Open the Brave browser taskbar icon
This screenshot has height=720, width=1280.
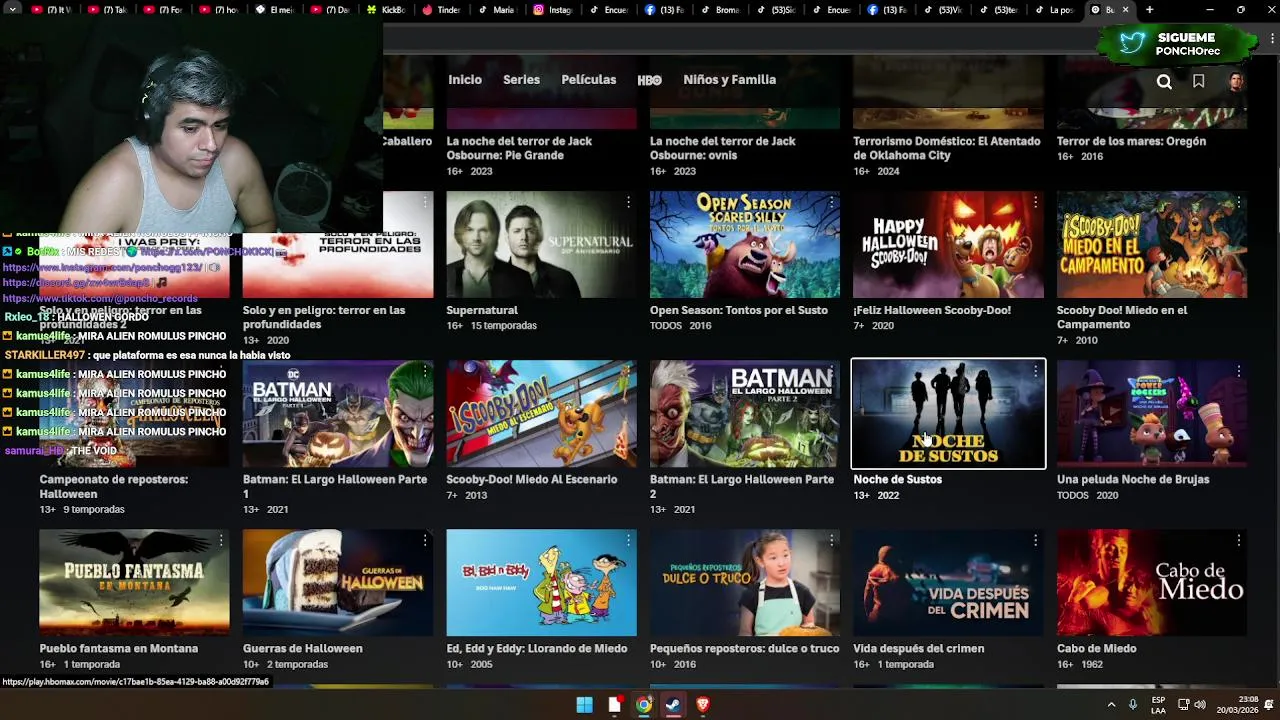pyautogui.click(x=703, y=705)
